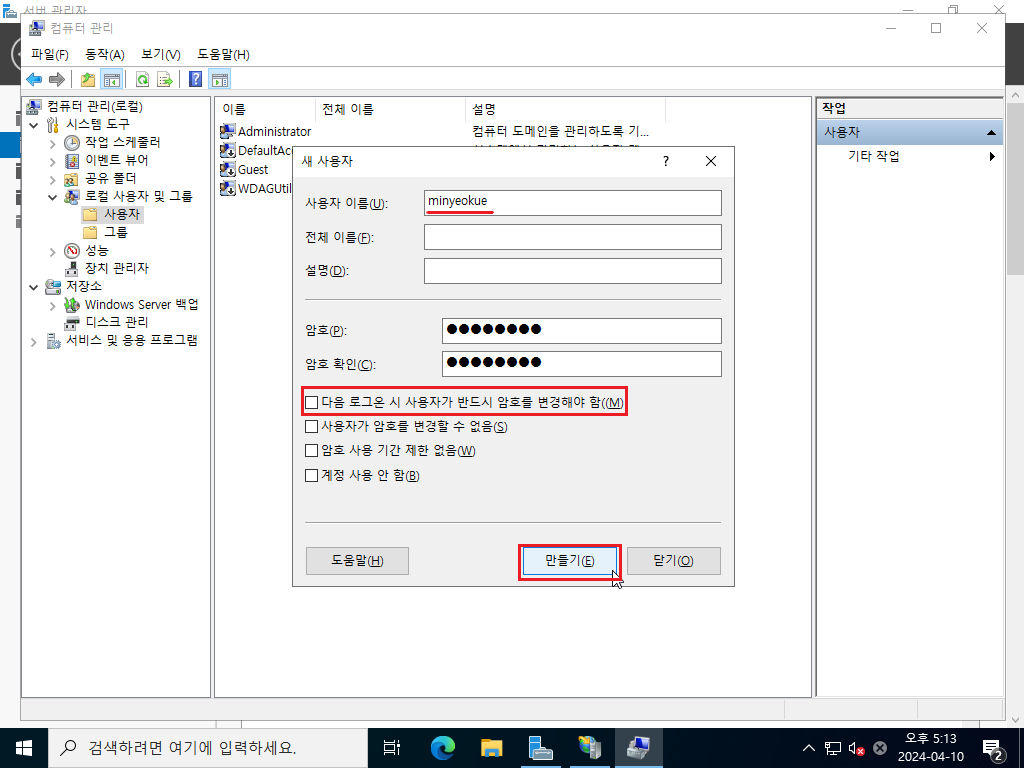Expand the 공유 폴더 node
Viewport: 1024px width, 768px height.
coord(53,179)
